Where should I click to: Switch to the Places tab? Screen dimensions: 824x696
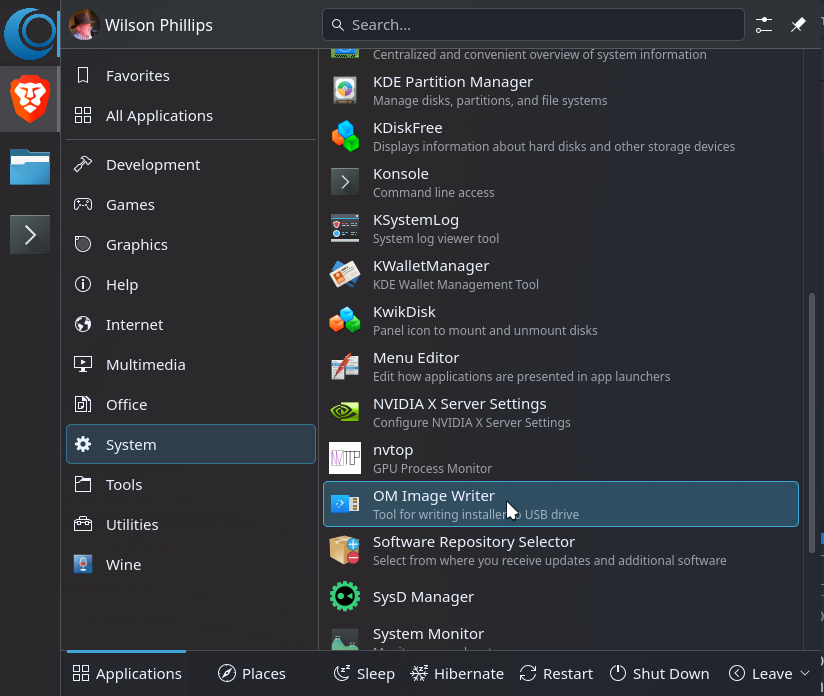coord(252,673)
